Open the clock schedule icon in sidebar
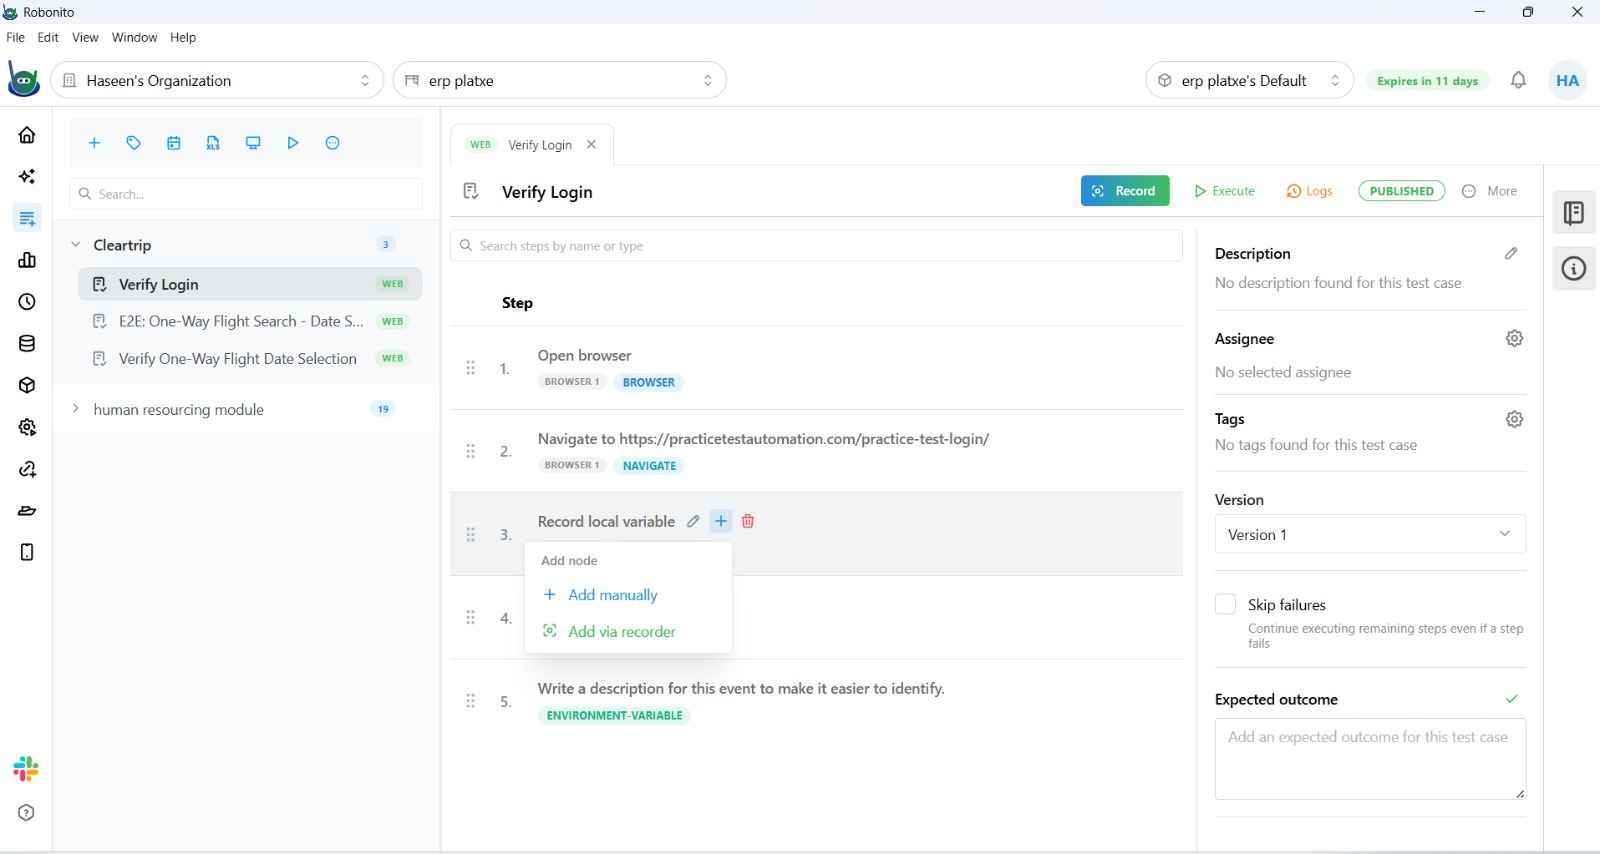 click(27, 302)
